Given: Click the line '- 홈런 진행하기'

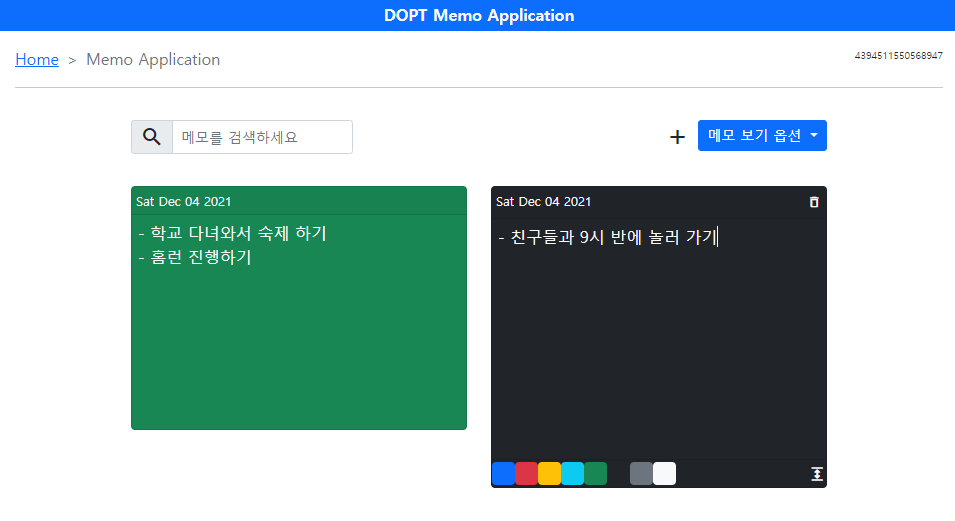Looking at the screenshot, I should point(195,257).
